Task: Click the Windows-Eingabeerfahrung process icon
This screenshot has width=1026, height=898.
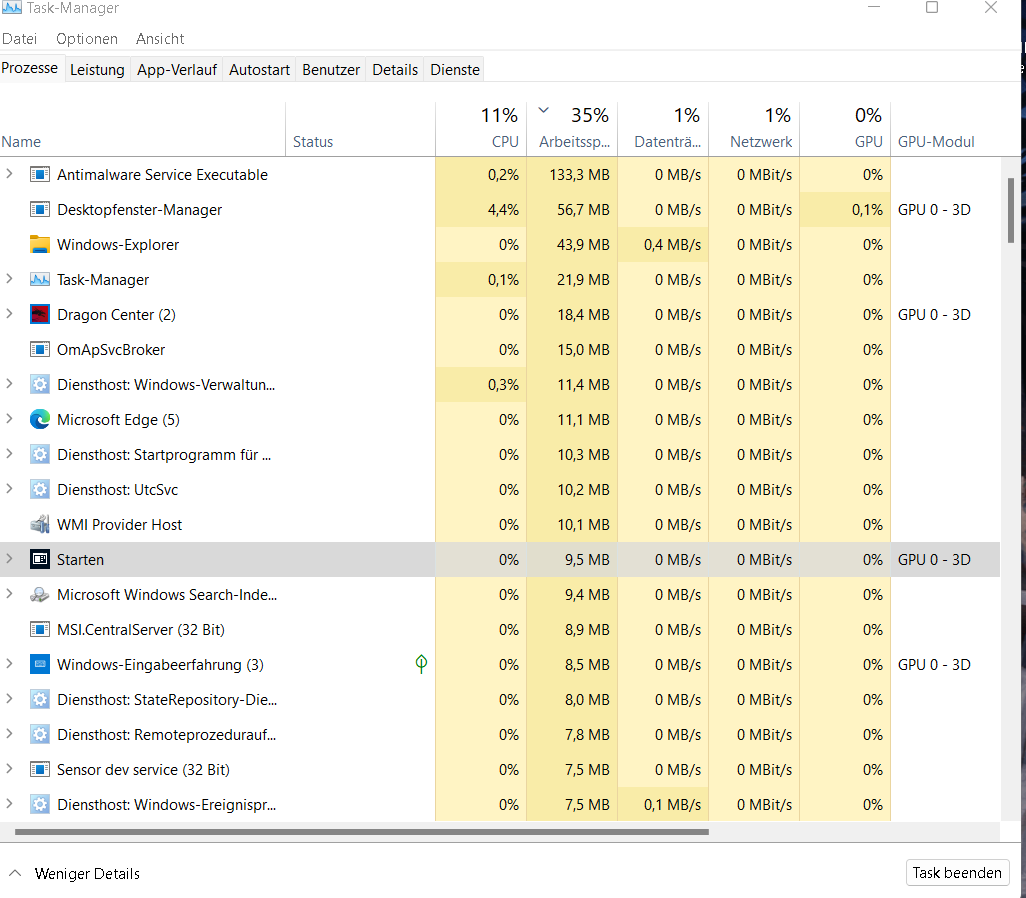Action: click(40, 665)
